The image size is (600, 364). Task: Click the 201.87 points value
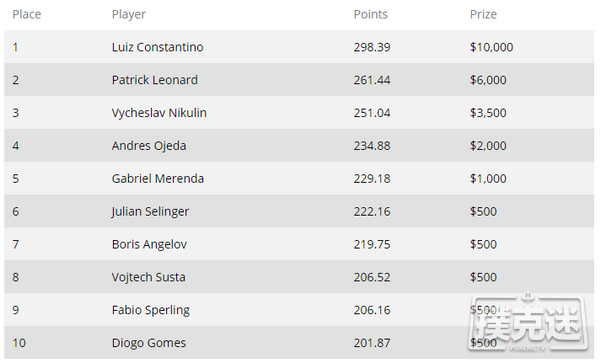372,343
